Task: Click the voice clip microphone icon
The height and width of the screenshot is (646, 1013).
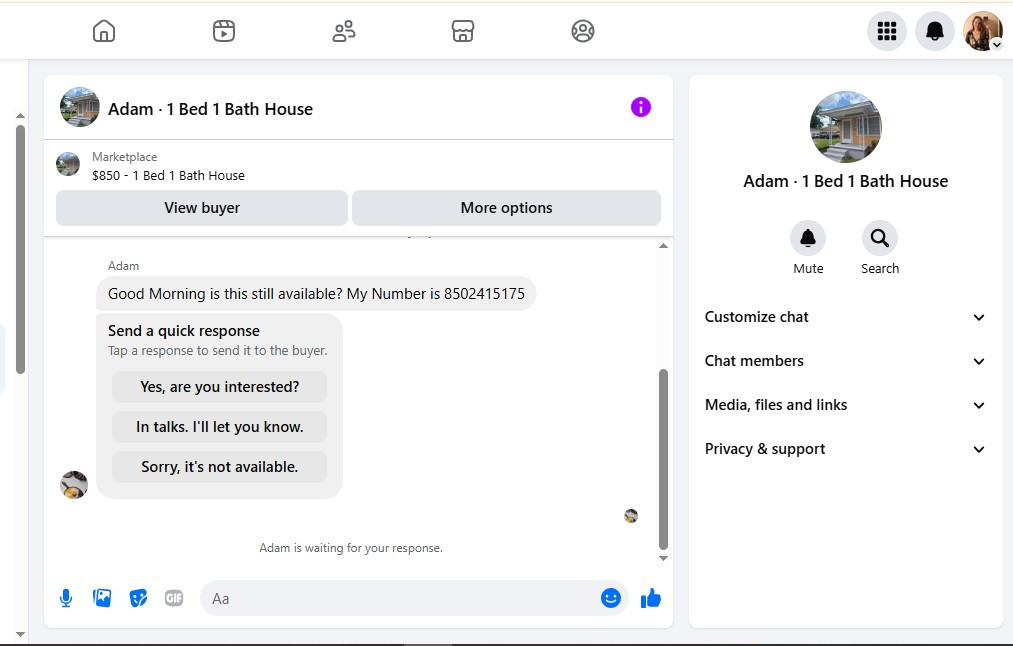Action: pos(66,598)
